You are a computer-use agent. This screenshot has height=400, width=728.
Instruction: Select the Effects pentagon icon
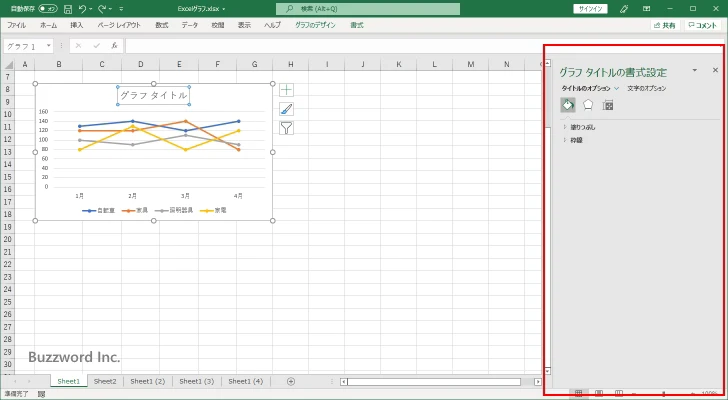tap(588, 105)
